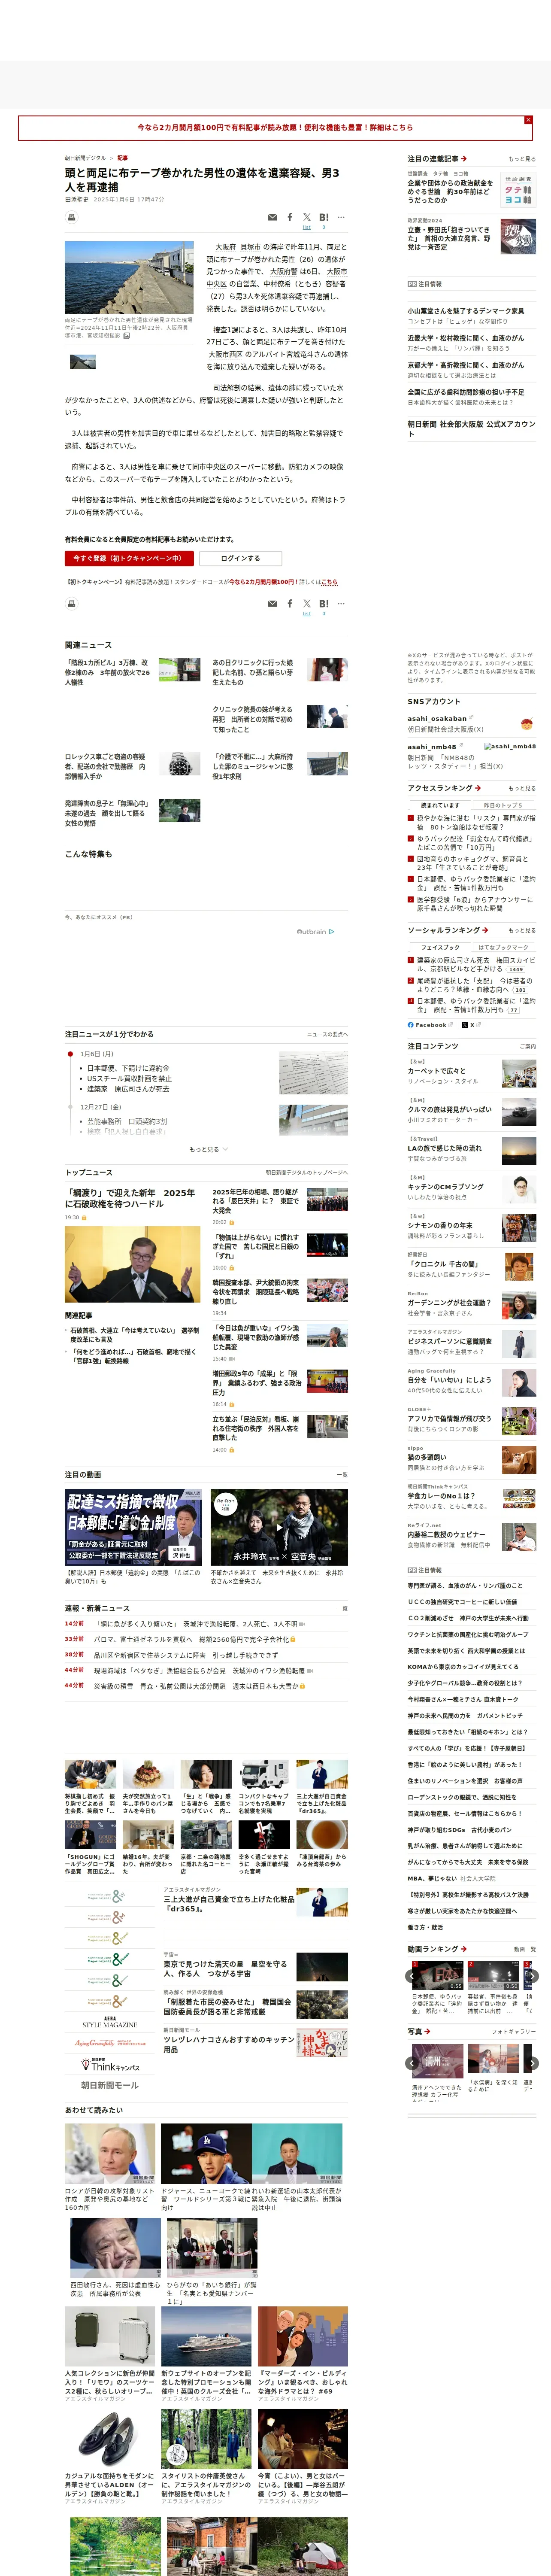Open ご案内 beside 注目コンテンツ
Viewport: 551px width, 2576px height.
tap(528, 1046)
